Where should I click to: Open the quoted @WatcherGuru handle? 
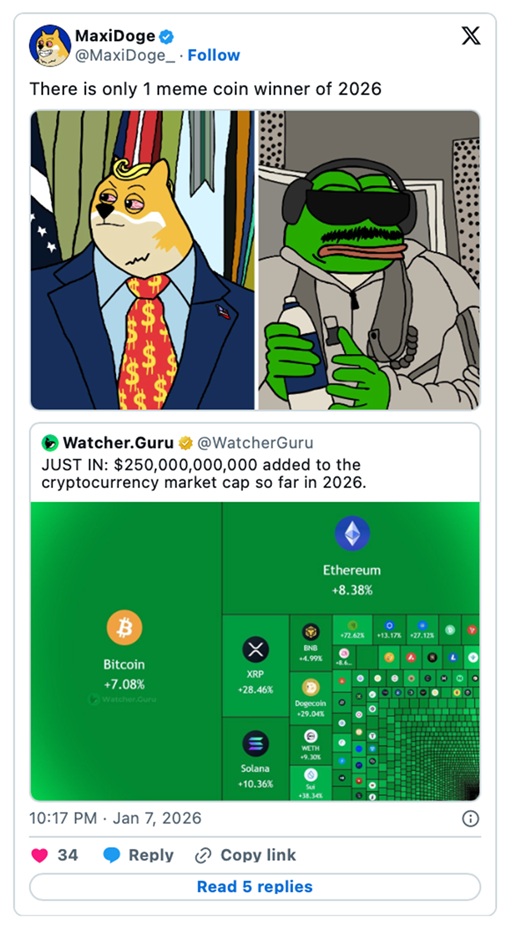[x=255, y=443]
